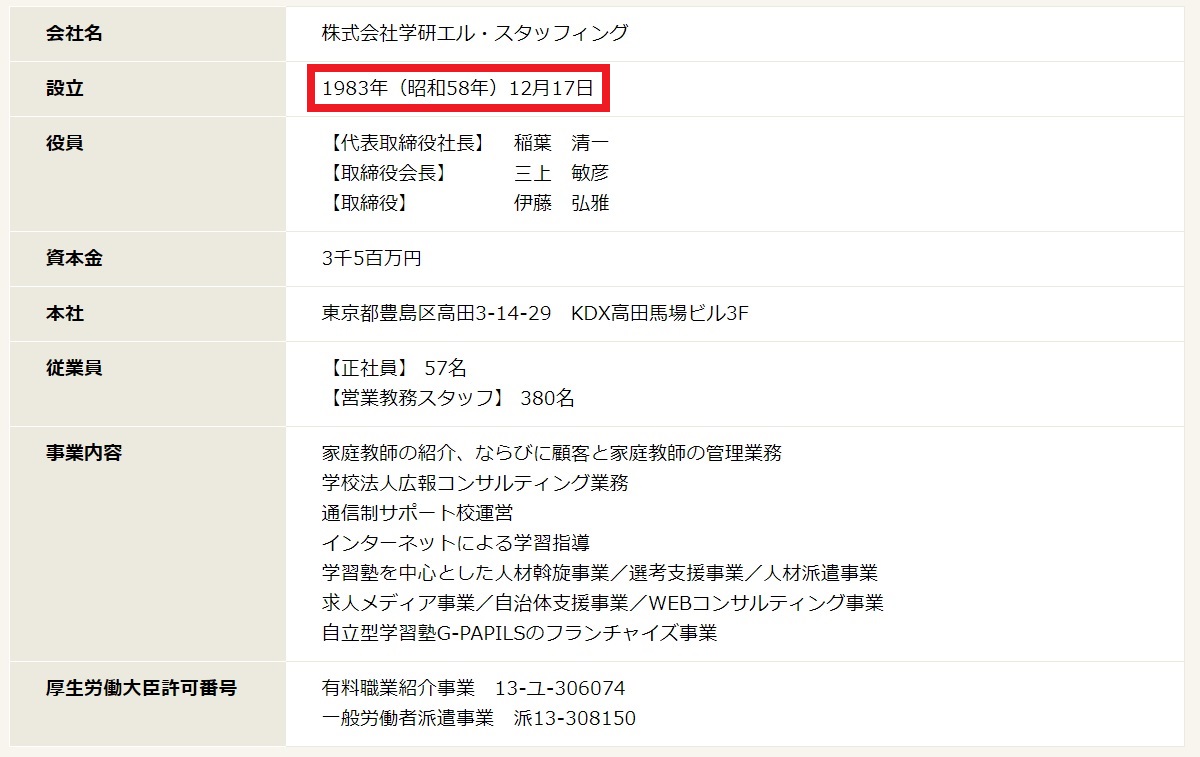The width and height of the screenshot is (1200, 757).
Task: Click the name 稲葉 清一
Action: coord(561,143)
